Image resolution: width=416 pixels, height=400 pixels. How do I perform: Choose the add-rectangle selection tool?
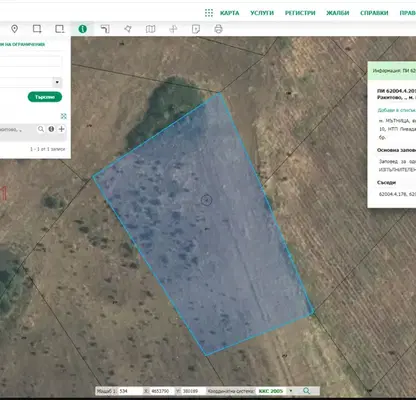pos(37,29)
